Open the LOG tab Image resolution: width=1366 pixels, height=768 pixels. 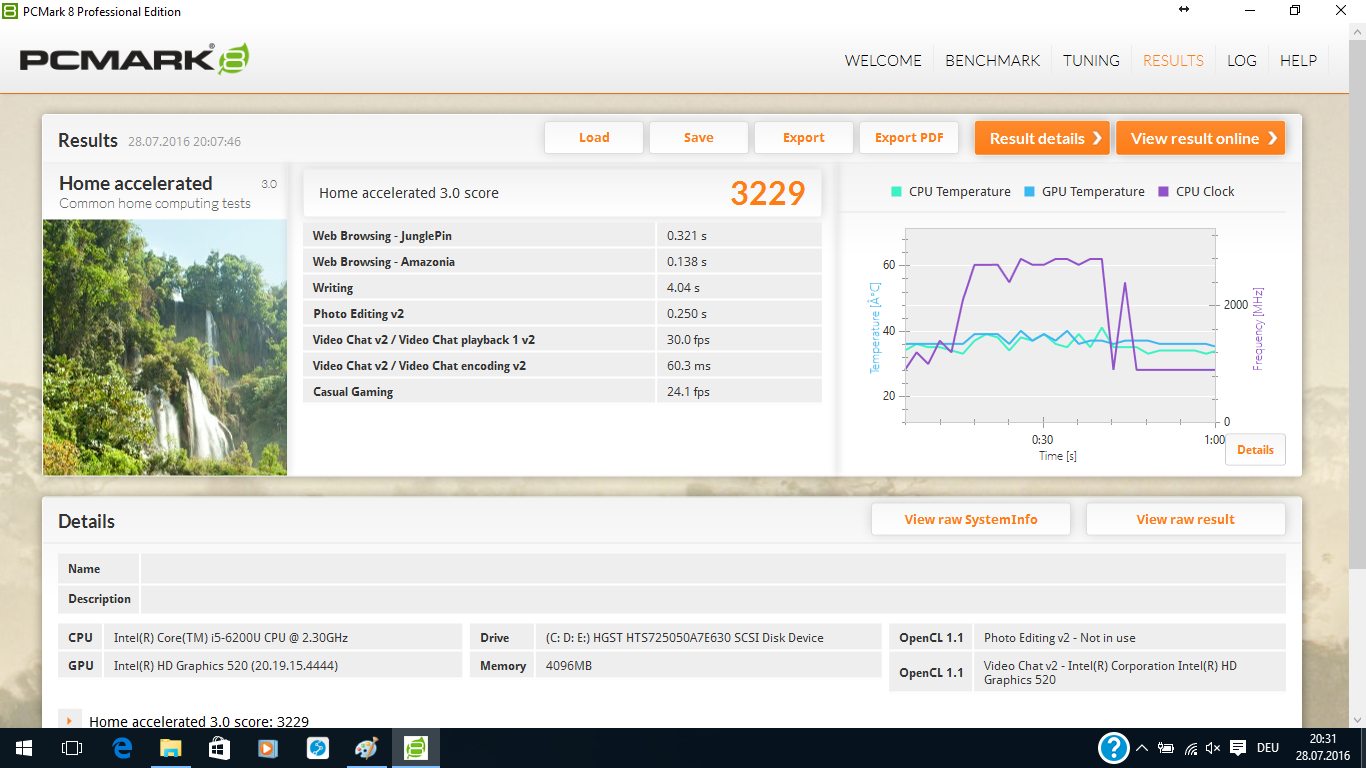point(1242,60)
